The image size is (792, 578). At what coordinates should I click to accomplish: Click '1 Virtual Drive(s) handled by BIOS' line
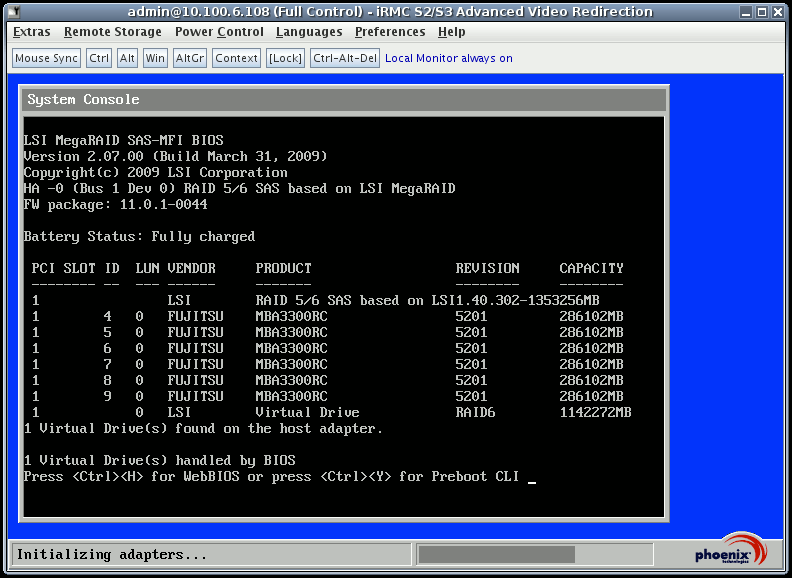coord(160,460)
